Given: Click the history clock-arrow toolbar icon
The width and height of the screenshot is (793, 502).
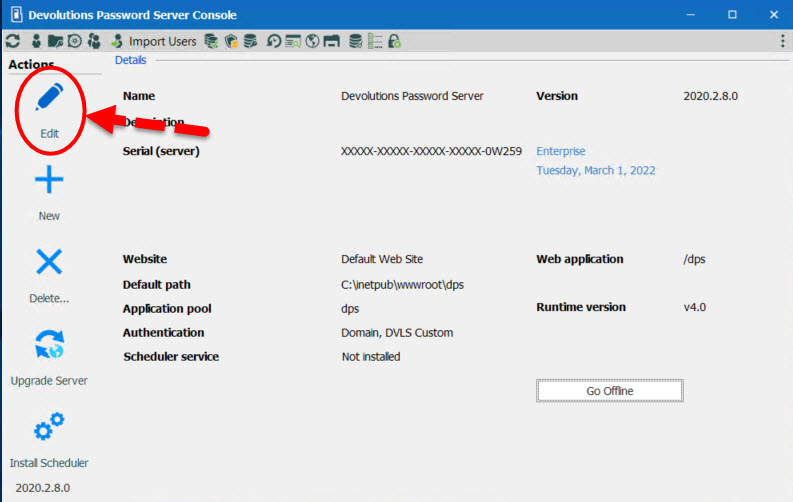Looking at the screenshot, I should click(x=273, y=41).
